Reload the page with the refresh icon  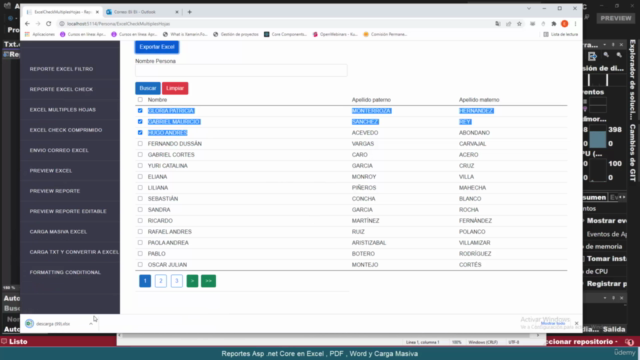point(49,24)
